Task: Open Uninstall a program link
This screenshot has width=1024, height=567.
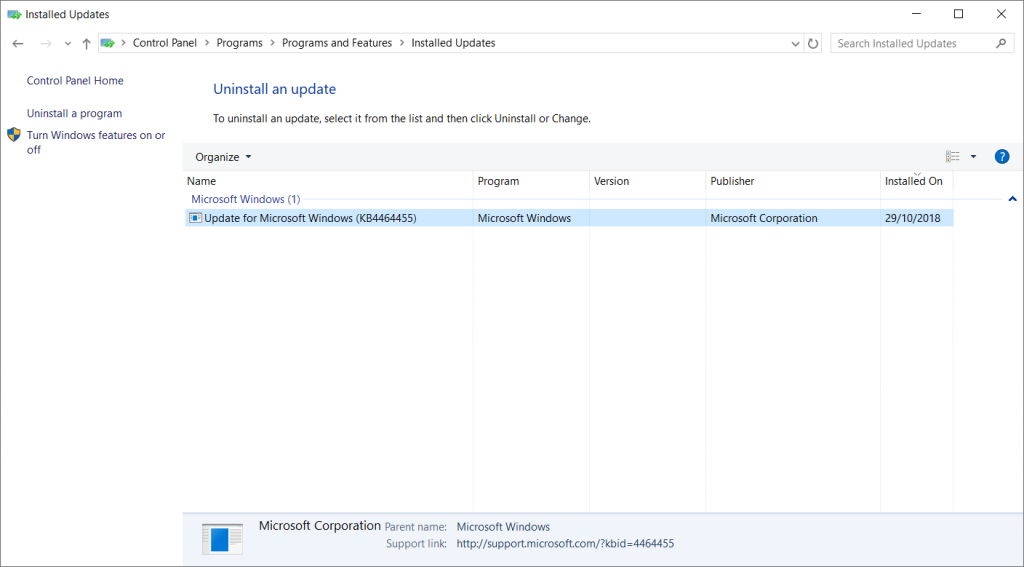Action: pos(74,114)
